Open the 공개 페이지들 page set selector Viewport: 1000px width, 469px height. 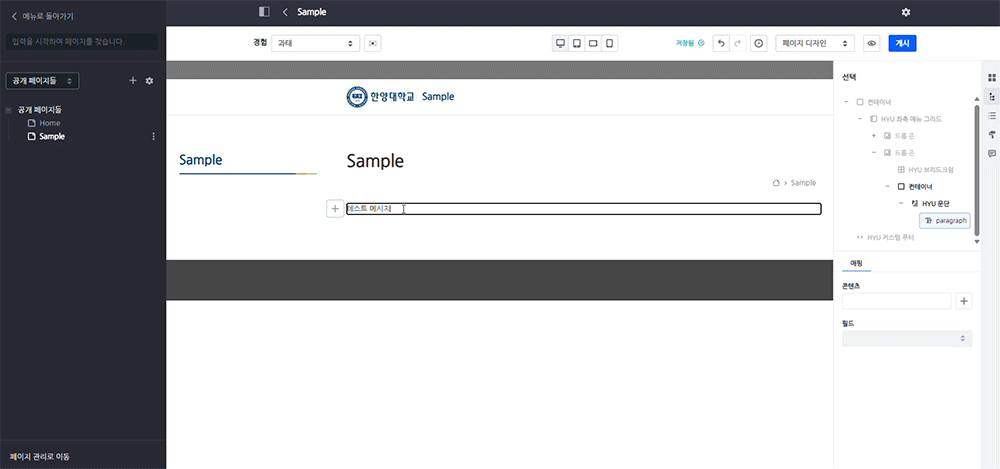click(42, 80)
